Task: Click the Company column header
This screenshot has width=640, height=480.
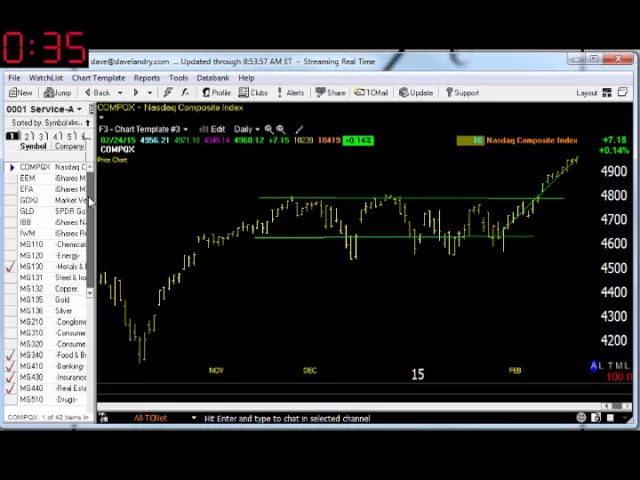Action: pos(69,146)
